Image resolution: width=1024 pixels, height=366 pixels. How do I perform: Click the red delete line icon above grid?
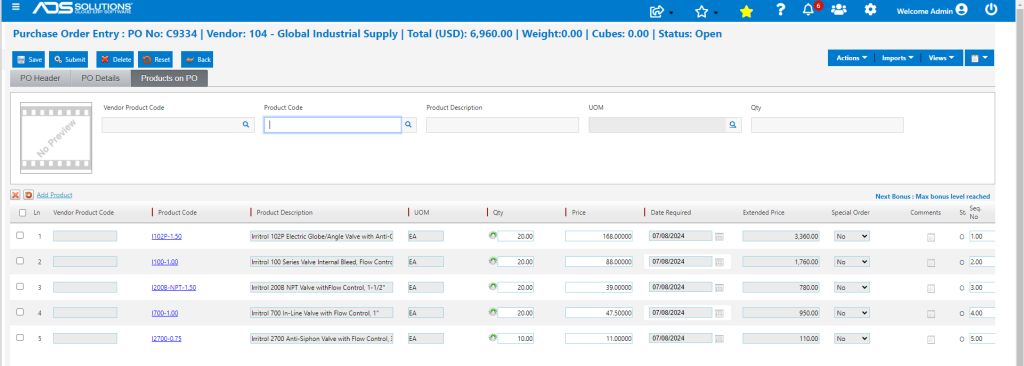[x=16, y=195]
